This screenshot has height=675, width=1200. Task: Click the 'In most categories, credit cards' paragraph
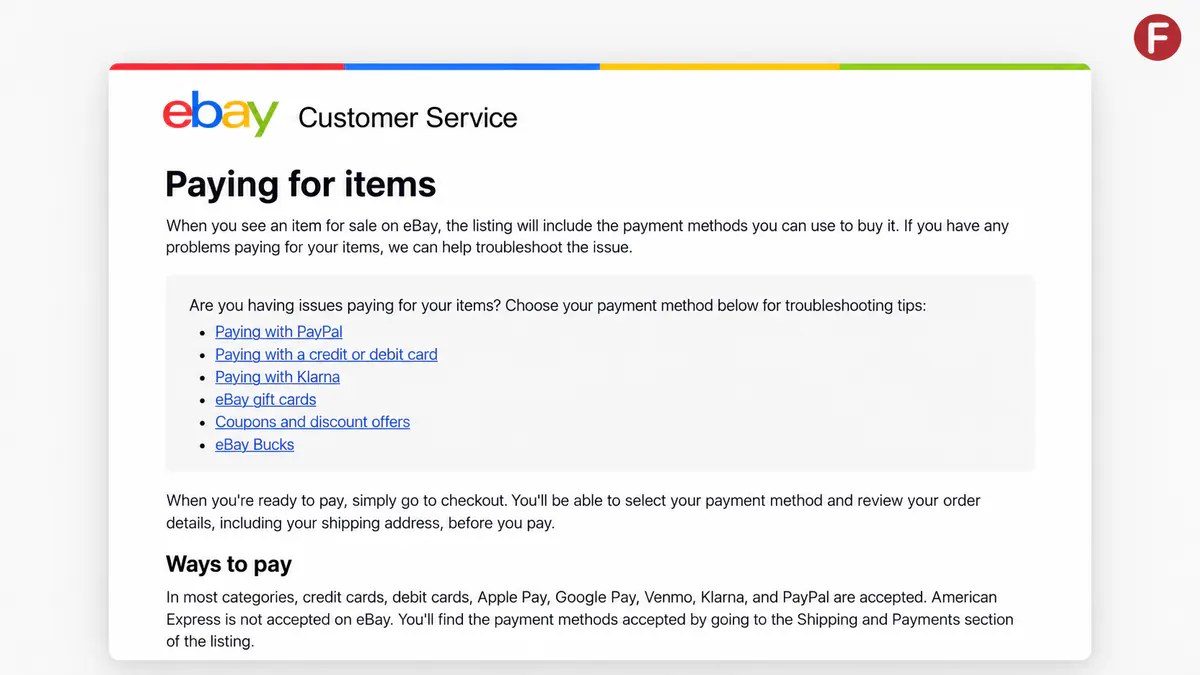tap(590, 619)
